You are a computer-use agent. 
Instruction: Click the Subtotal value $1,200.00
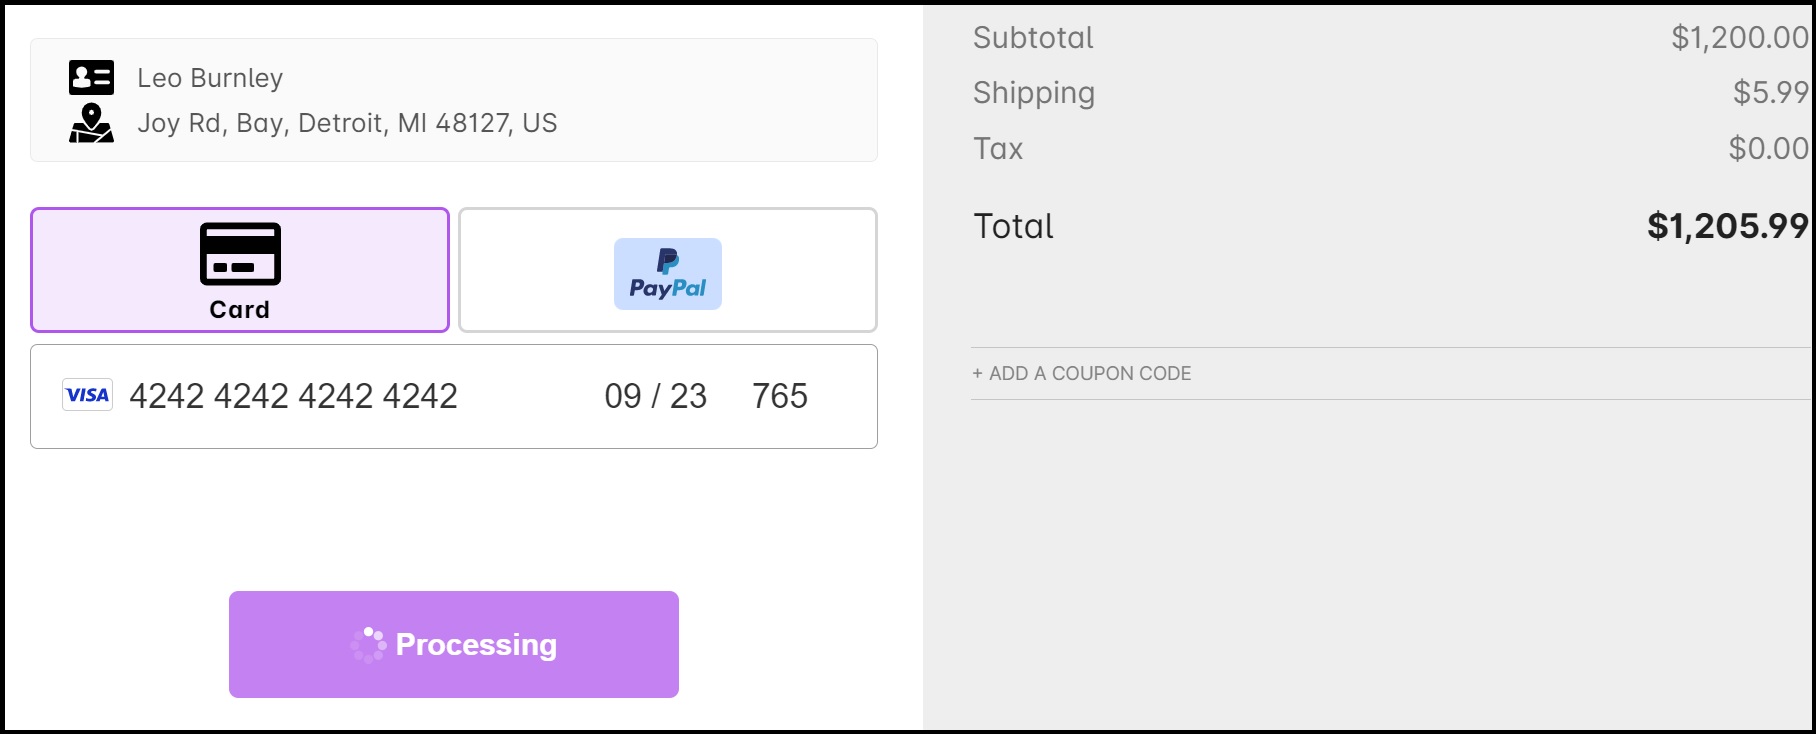(x=1739, y=38)
